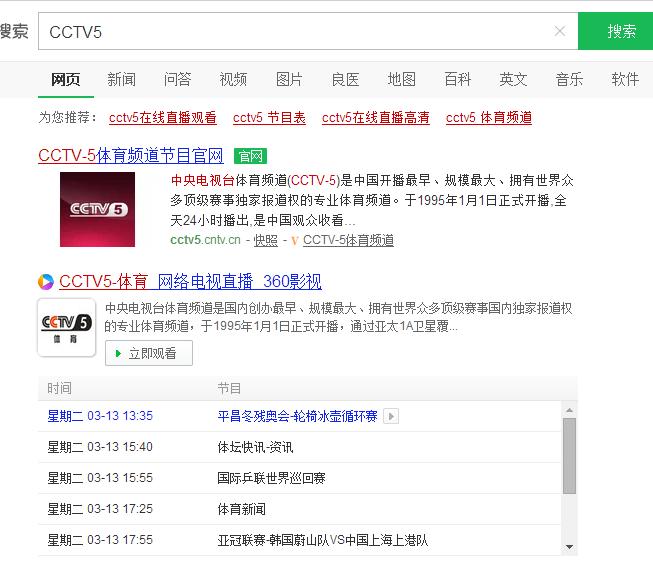
Task: Click the green 搜索 search button
Action: click(x=616, y=31)
